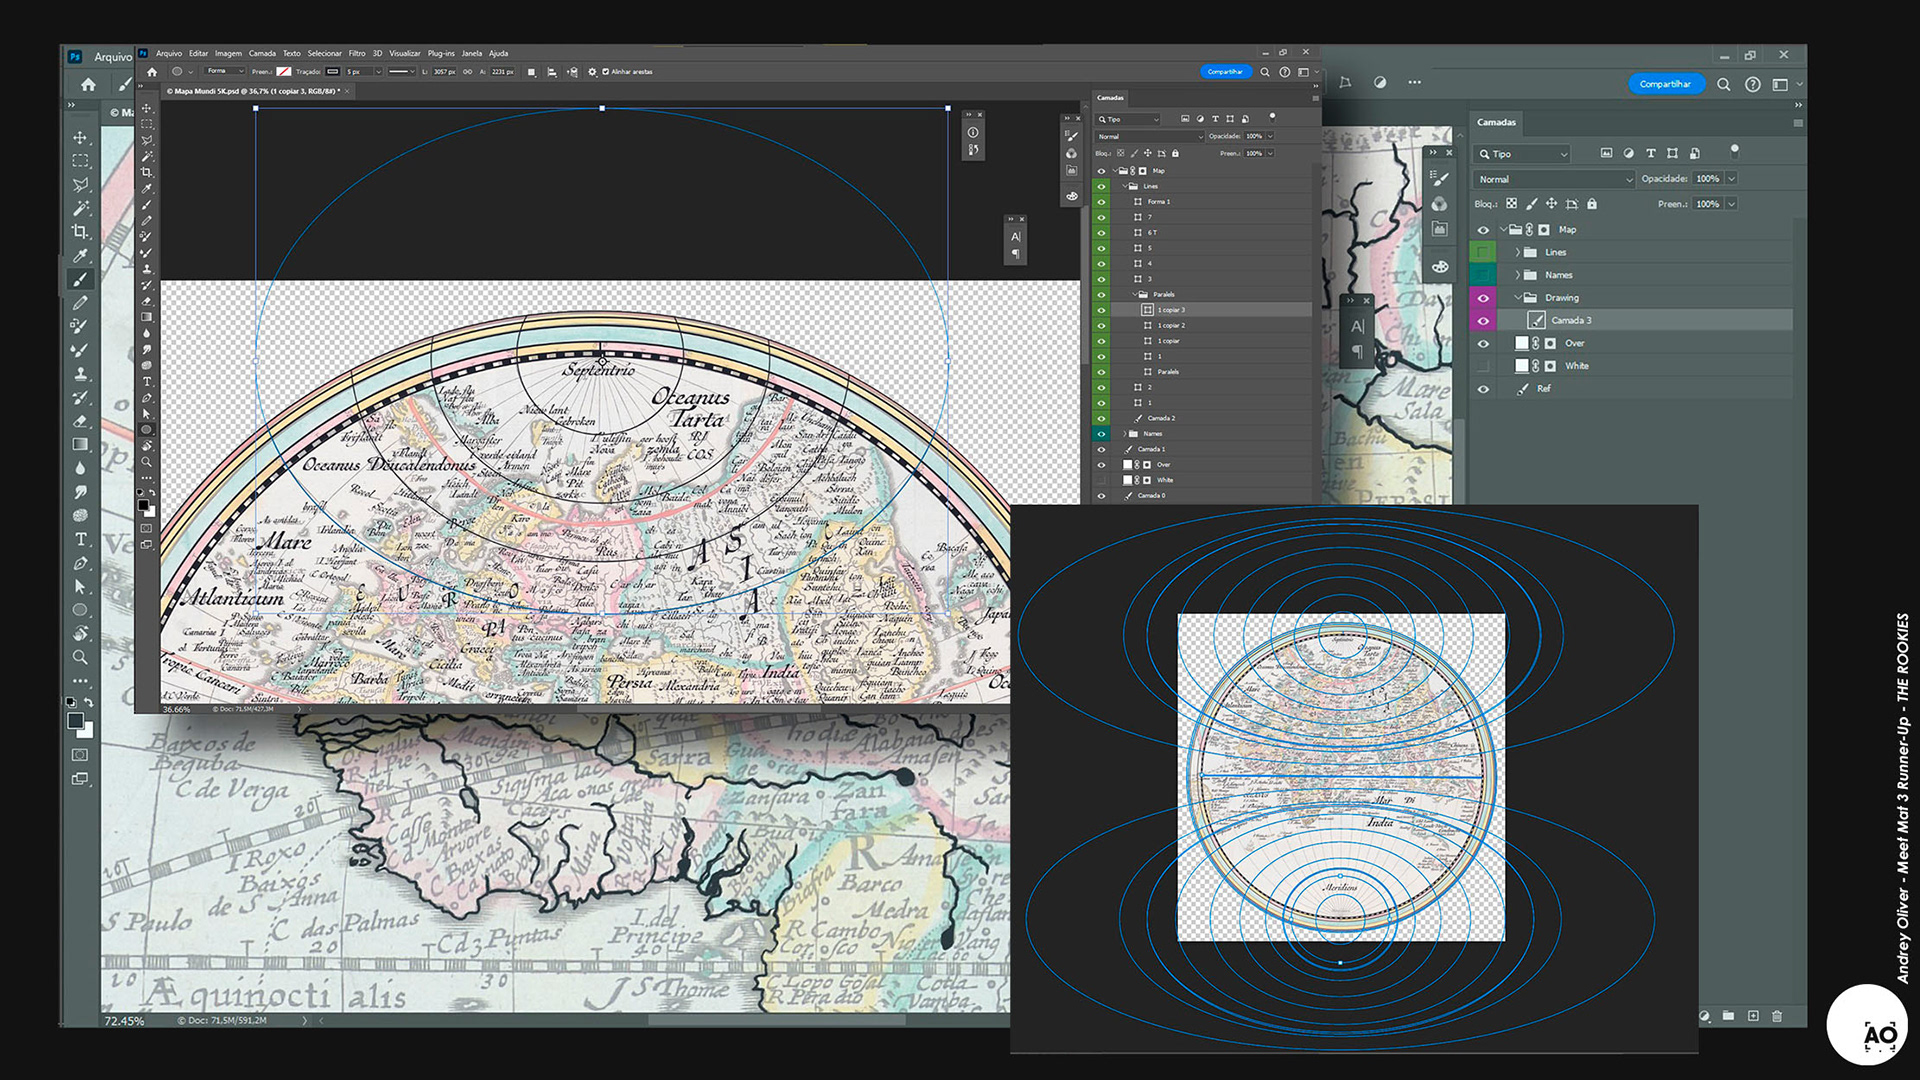The height and width of the screenshot is (1080, 1920).
Task: Select the Crop tool in back window toolbar
Action: pyautogui.click(x=80, y=232)
